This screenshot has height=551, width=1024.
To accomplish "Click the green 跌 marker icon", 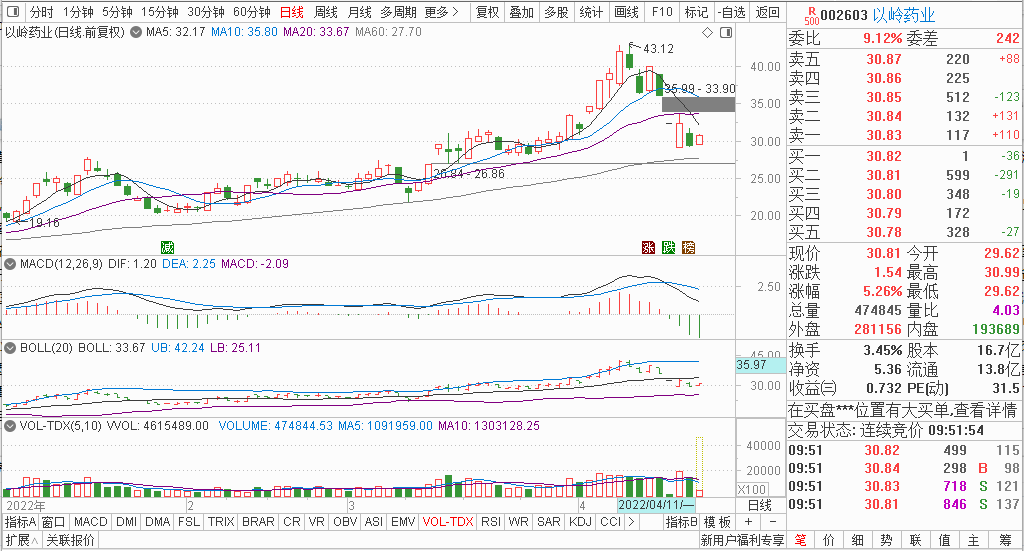I will pyautogui.click(x=668, y=247).
